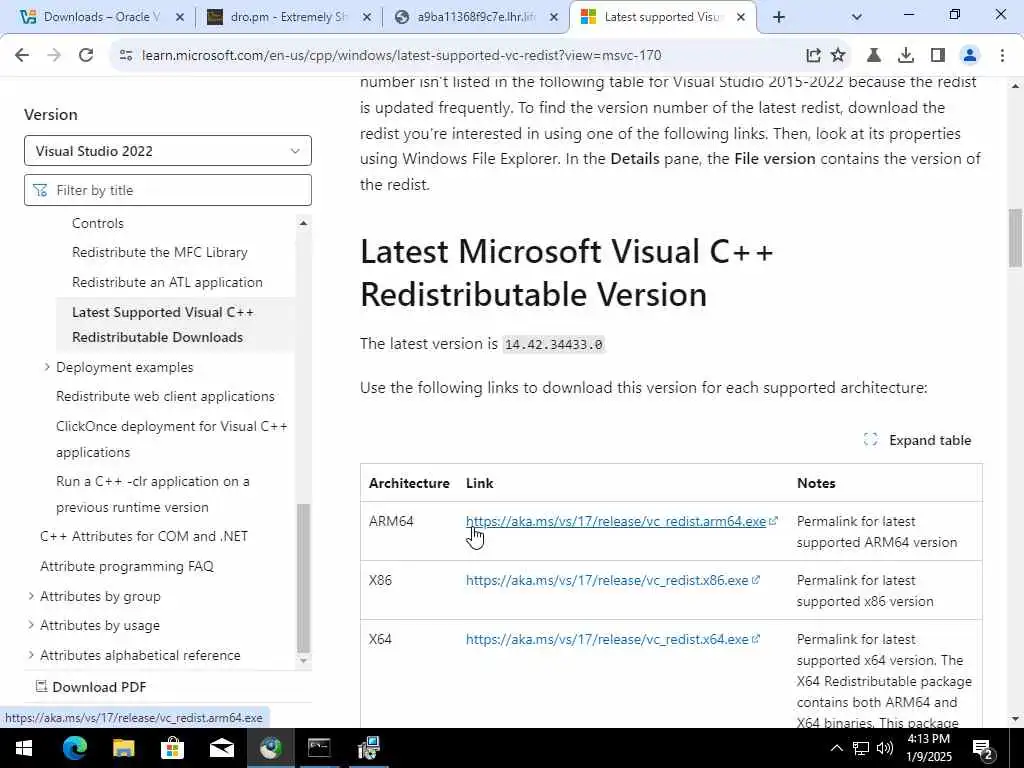Click Download PDF

click(91, 687)
